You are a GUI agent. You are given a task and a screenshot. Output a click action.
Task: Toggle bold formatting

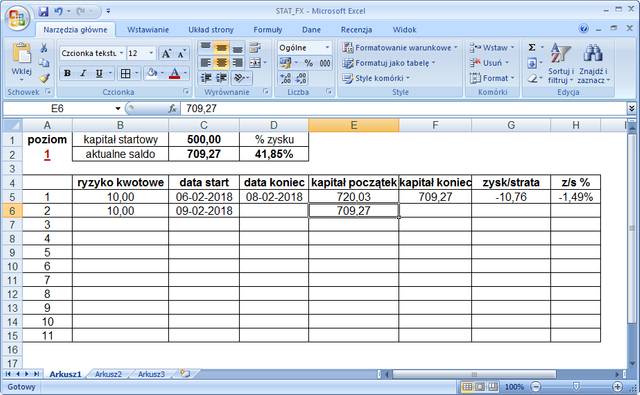pyautogui.click(x=67, y=73)
